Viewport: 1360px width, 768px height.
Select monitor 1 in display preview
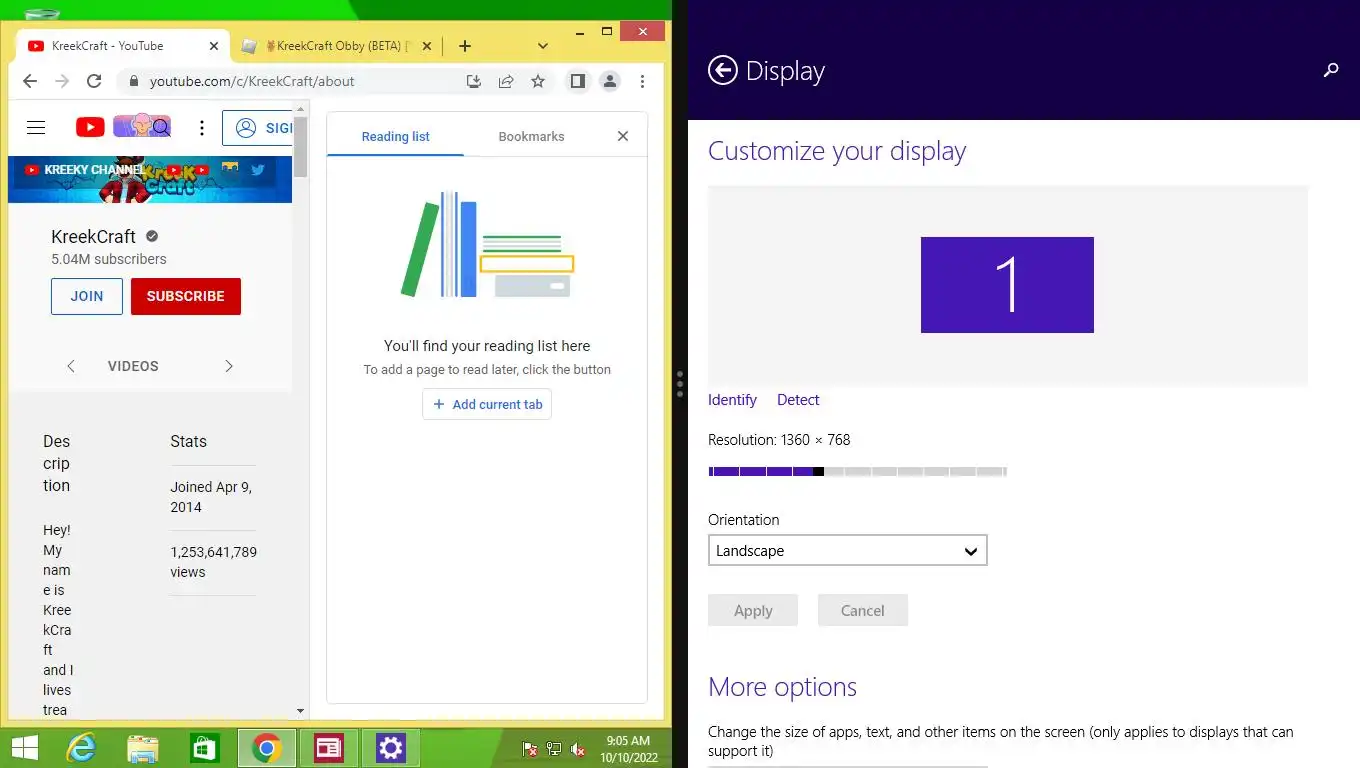click(1007, 285)
